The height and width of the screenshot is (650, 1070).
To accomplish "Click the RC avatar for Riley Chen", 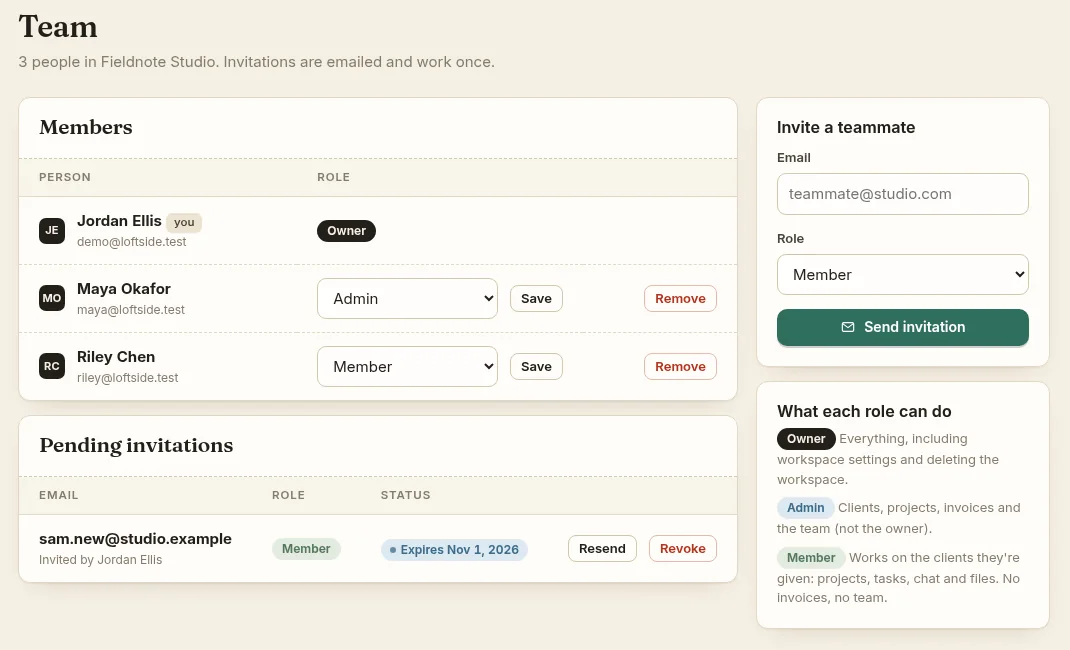I will (52, 366).
